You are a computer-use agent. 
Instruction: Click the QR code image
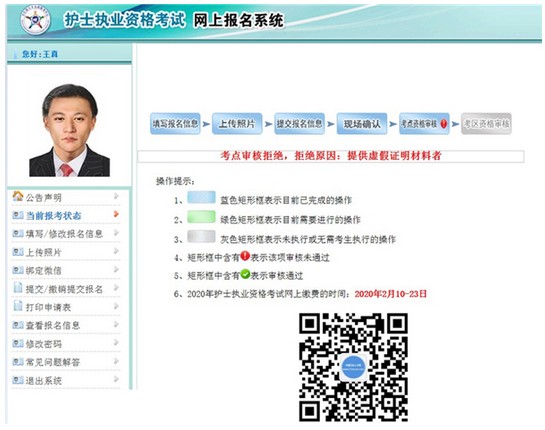coord(353,367)
